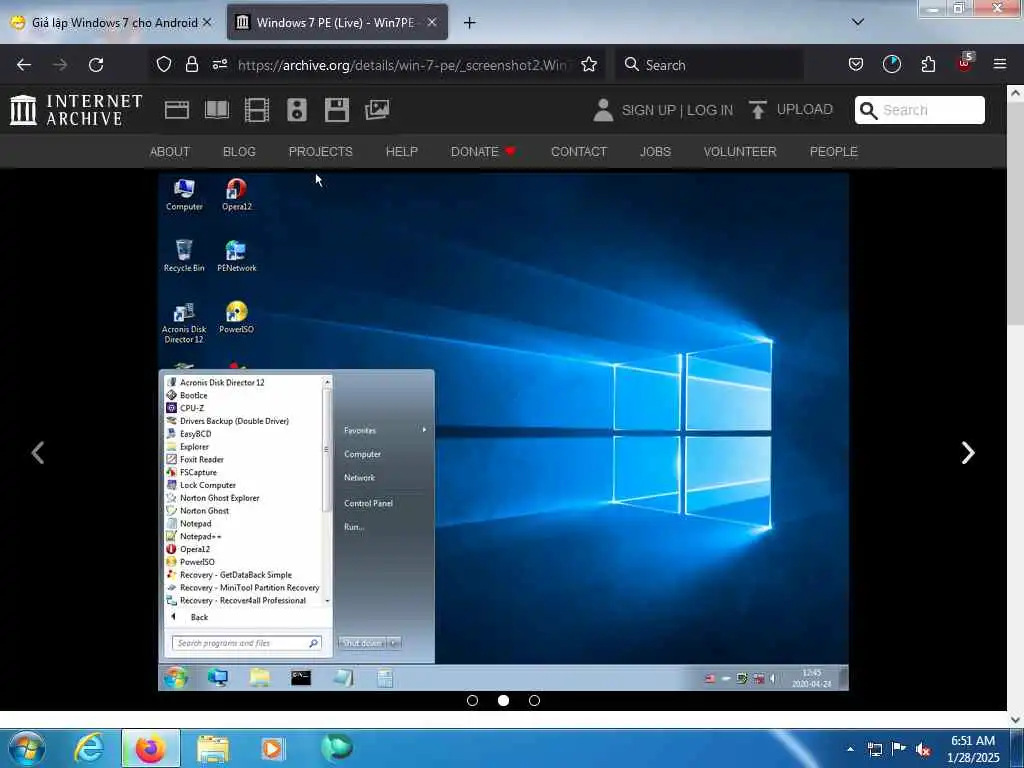Open the Images icon in archive nav
1024x768 pixels.
pyautogui.click(x=377, y=110)
